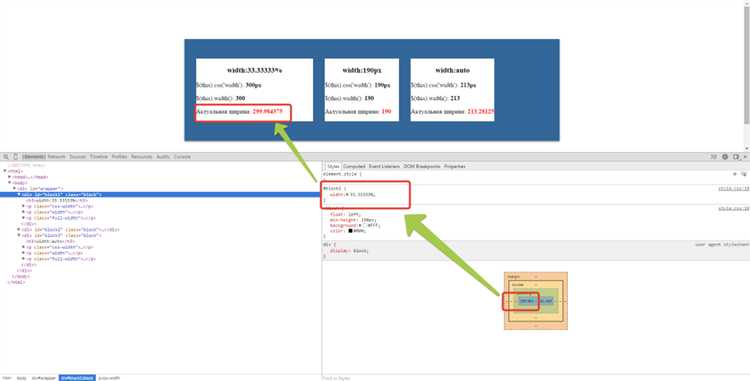
Task: Click the magnifier inspect element icon
Action: [x=6, y=157]
